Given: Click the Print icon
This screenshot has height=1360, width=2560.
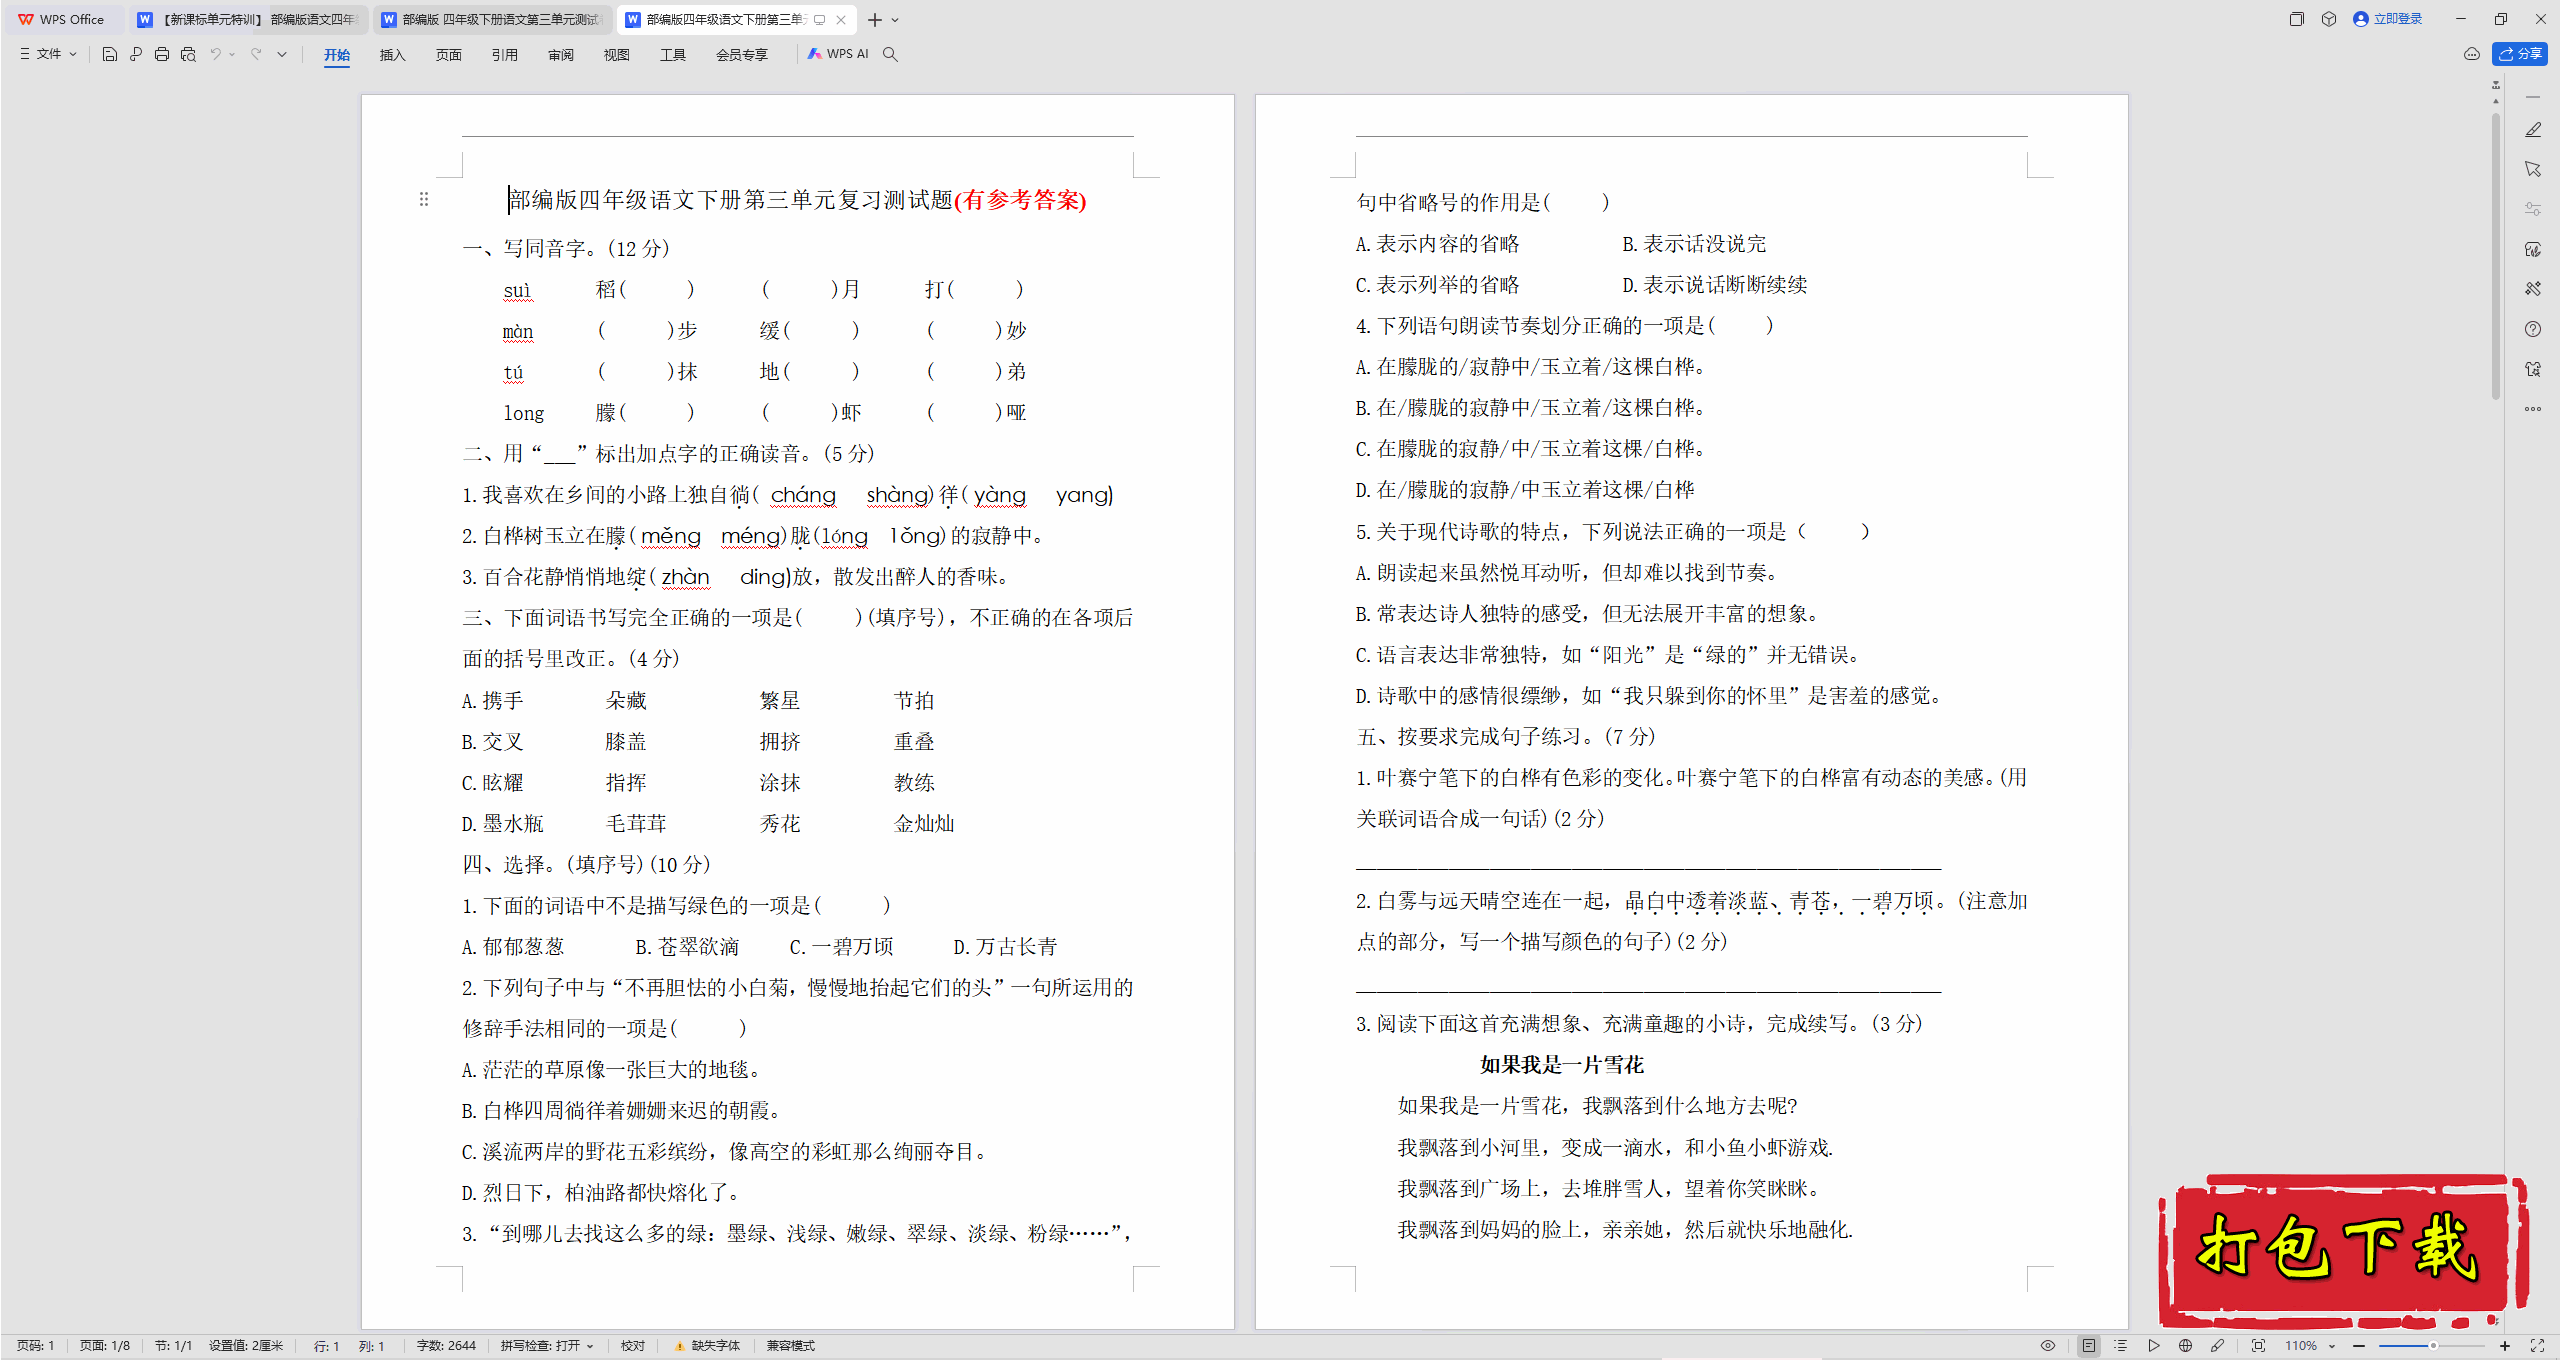Looking at the screenshot, I should click(162, 54).
